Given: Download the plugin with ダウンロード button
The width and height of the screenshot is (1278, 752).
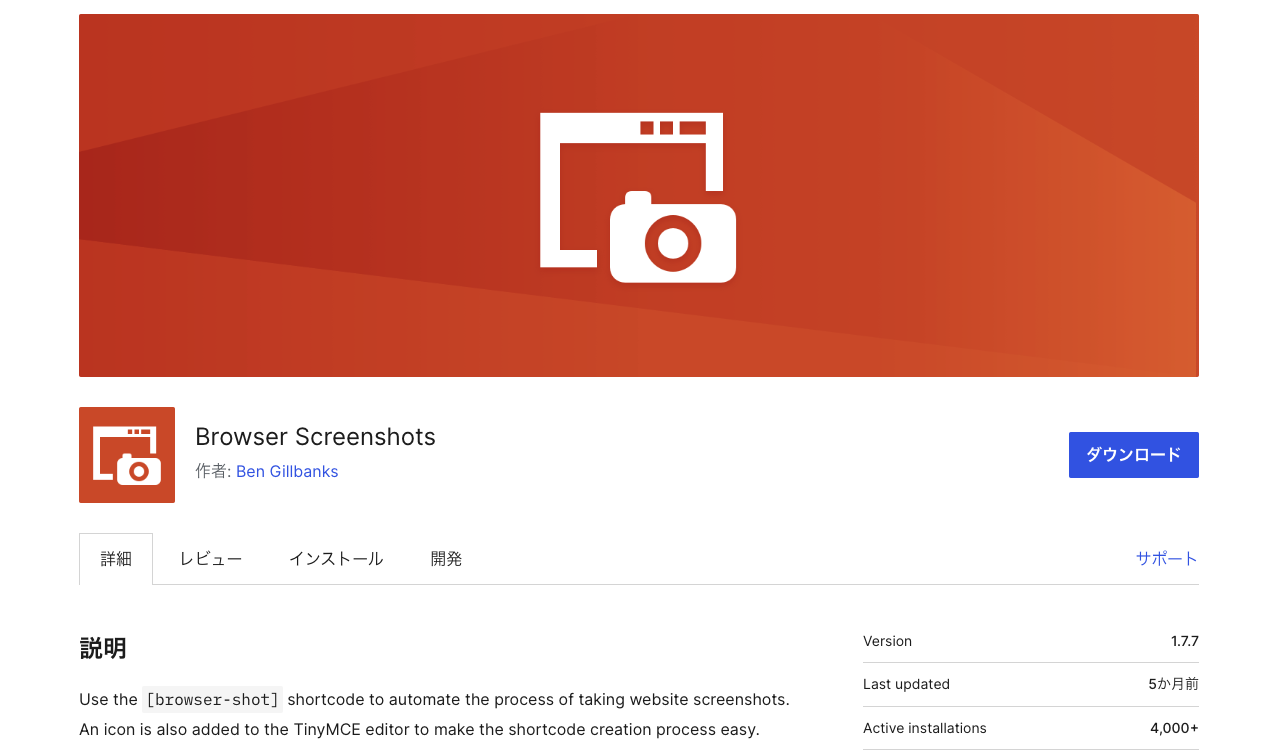Looking at the screenshot, I should coord(1134,455).
